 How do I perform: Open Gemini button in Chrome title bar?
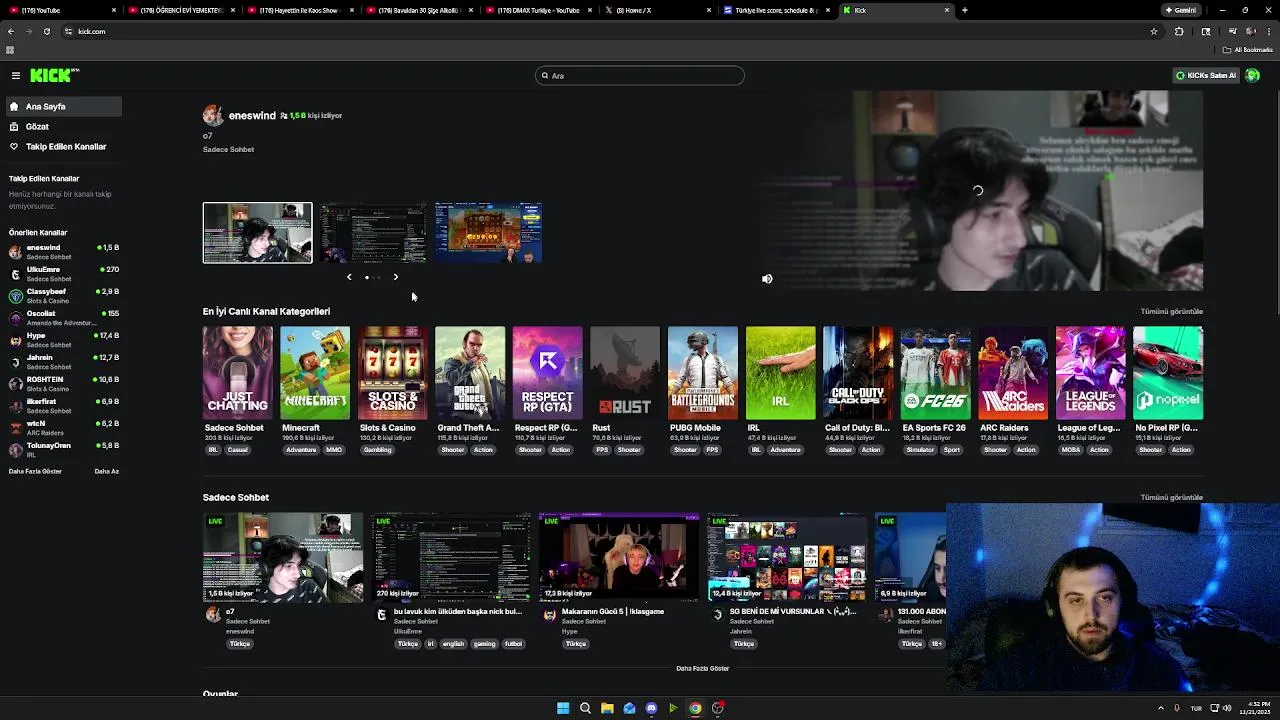[1181, 10]
